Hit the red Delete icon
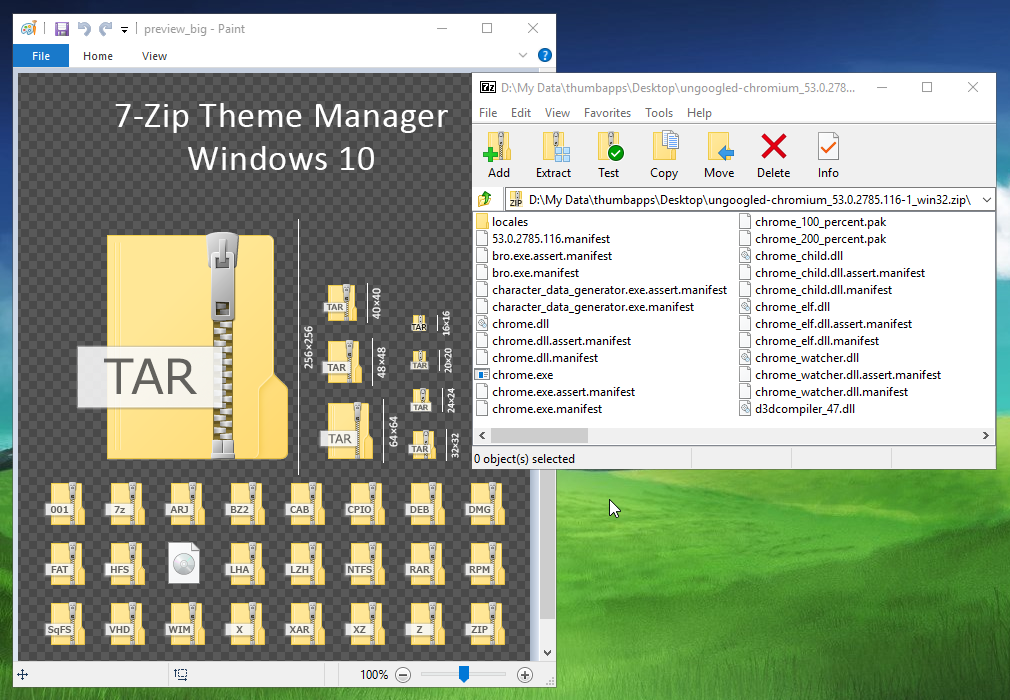Viewport: 1010px width, 700px height. click(x=773, y=154)
